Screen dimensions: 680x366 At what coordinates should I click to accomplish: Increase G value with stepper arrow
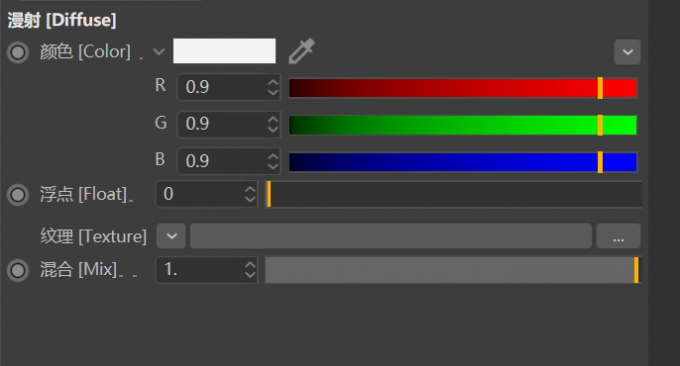(273, 119)
